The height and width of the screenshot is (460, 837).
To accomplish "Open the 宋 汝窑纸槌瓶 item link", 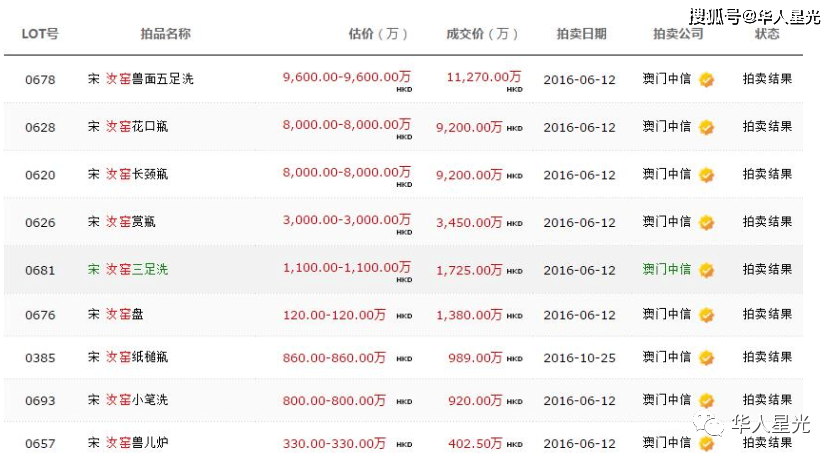I will (128, 357).
